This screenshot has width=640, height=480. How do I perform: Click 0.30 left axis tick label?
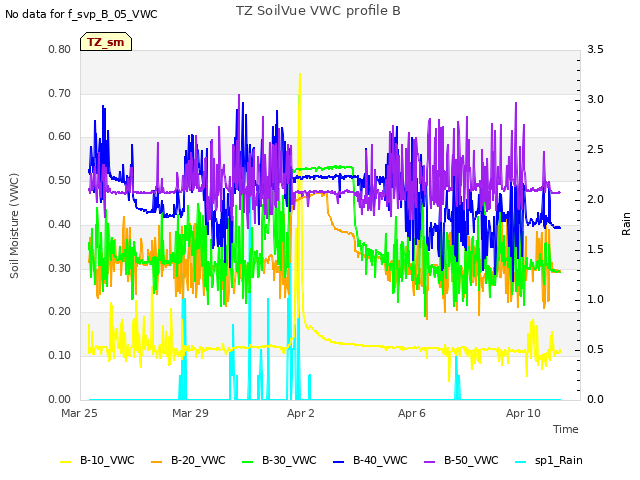point(60,268)
